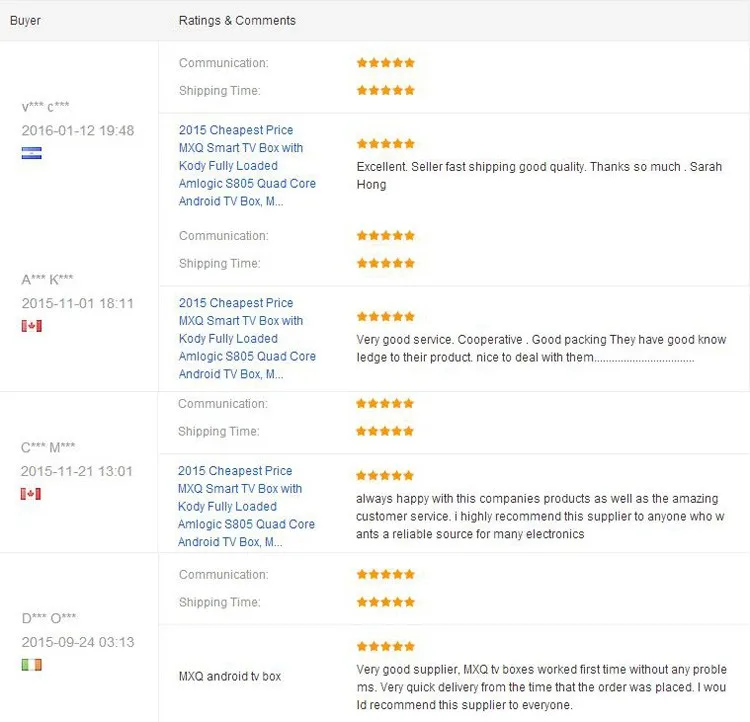750x722 pixels.
Task: Click the first review's Shipping Time stars
Action: point(385,91)
